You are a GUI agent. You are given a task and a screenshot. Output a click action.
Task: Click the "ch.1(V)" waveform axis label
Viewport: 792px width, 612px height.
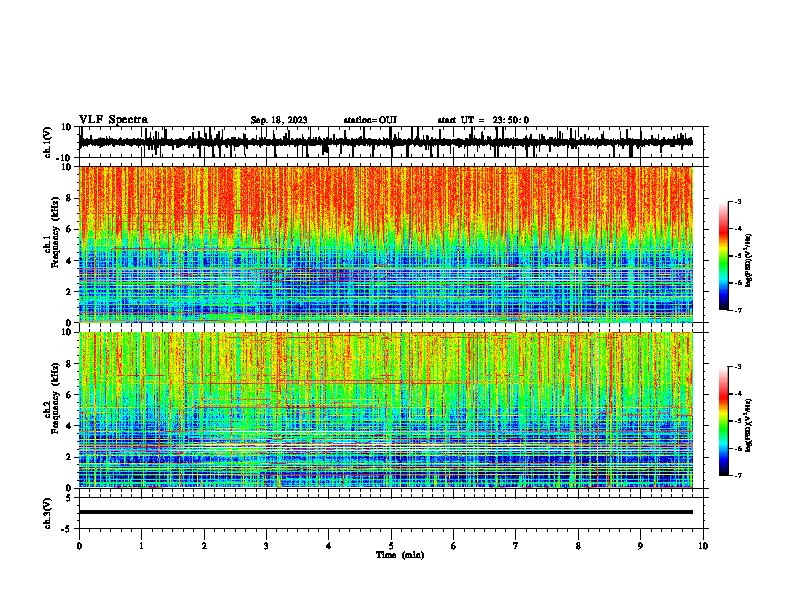coord(47,142)
